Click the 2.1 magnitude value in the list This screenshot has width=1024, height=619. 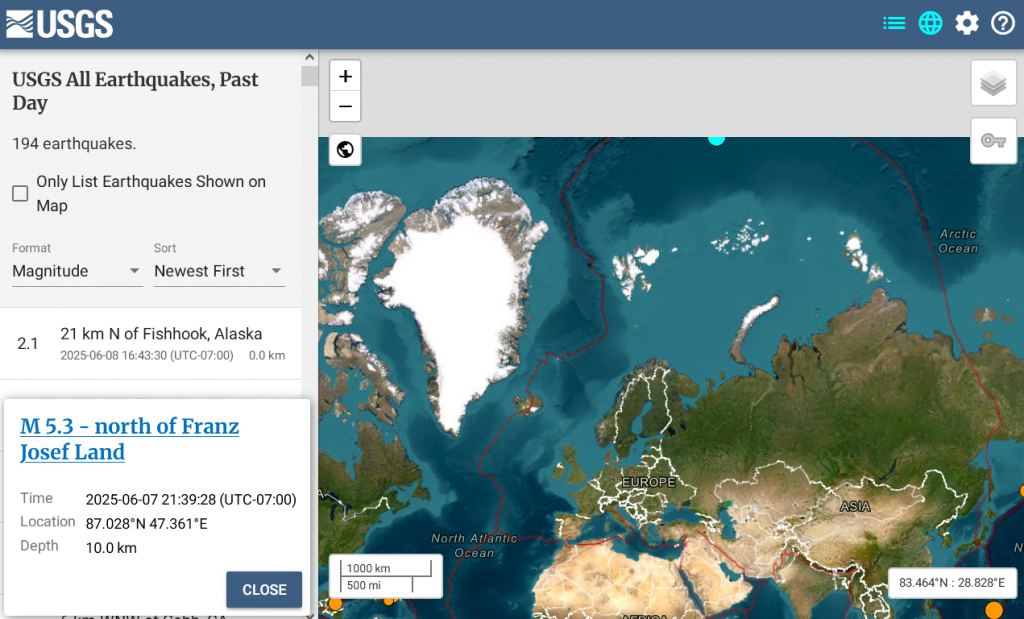(27, 343)
